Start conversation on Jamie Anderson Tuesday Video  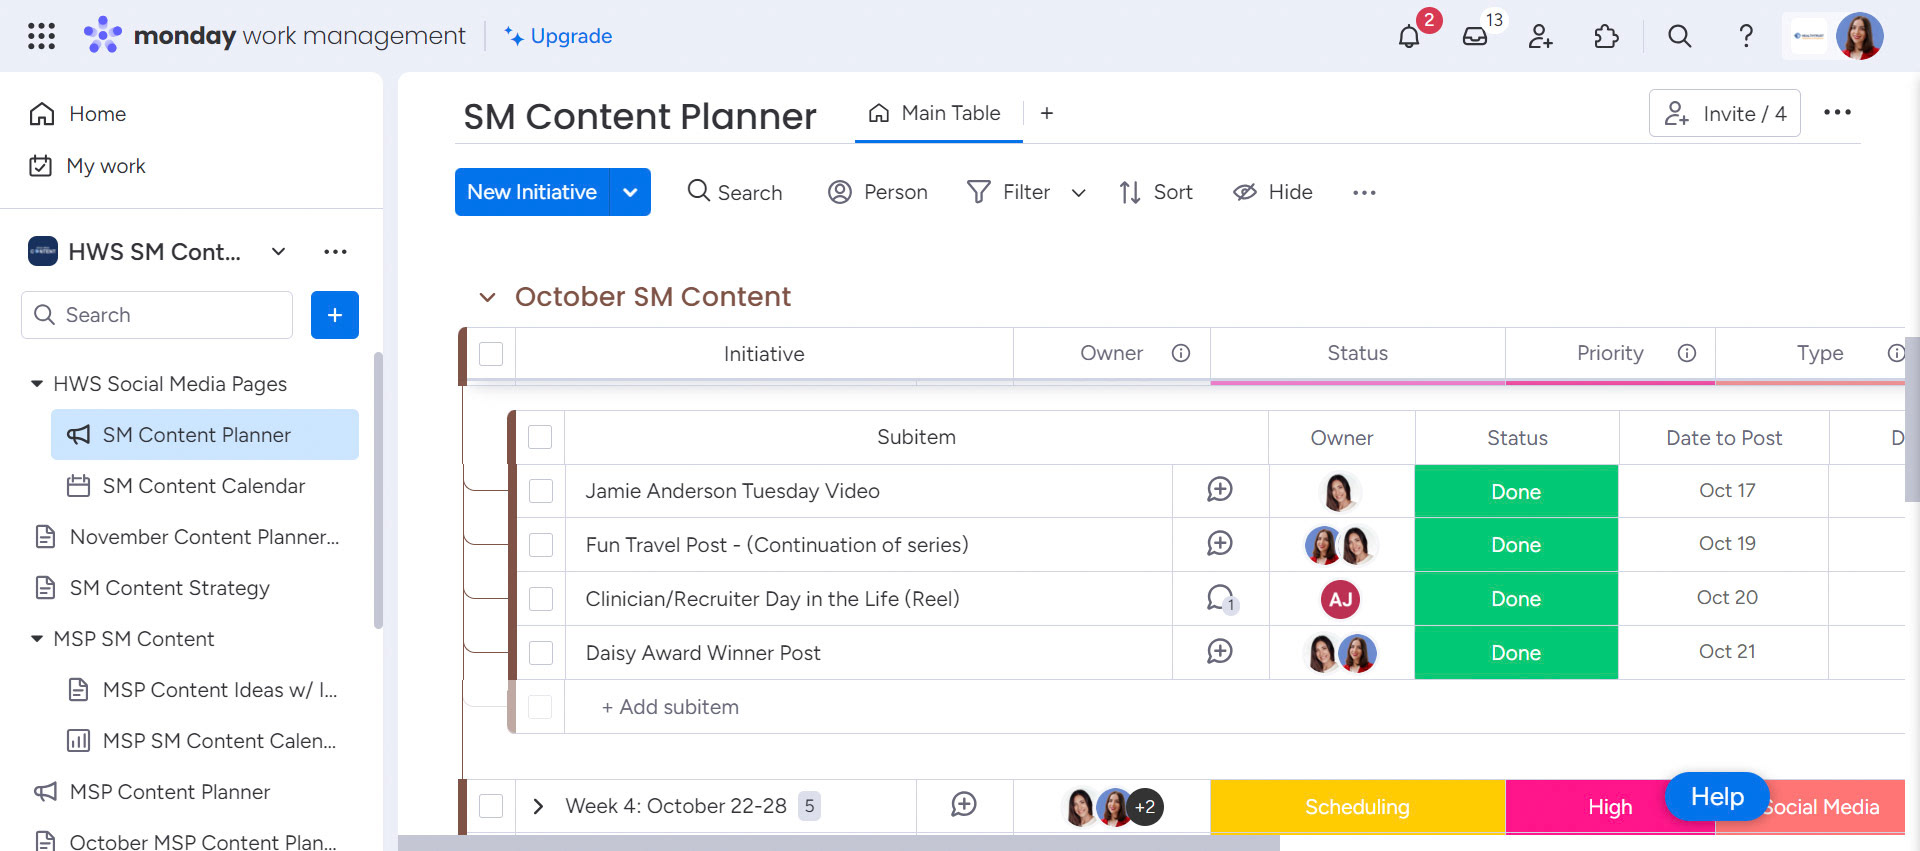click(1220, 490)
